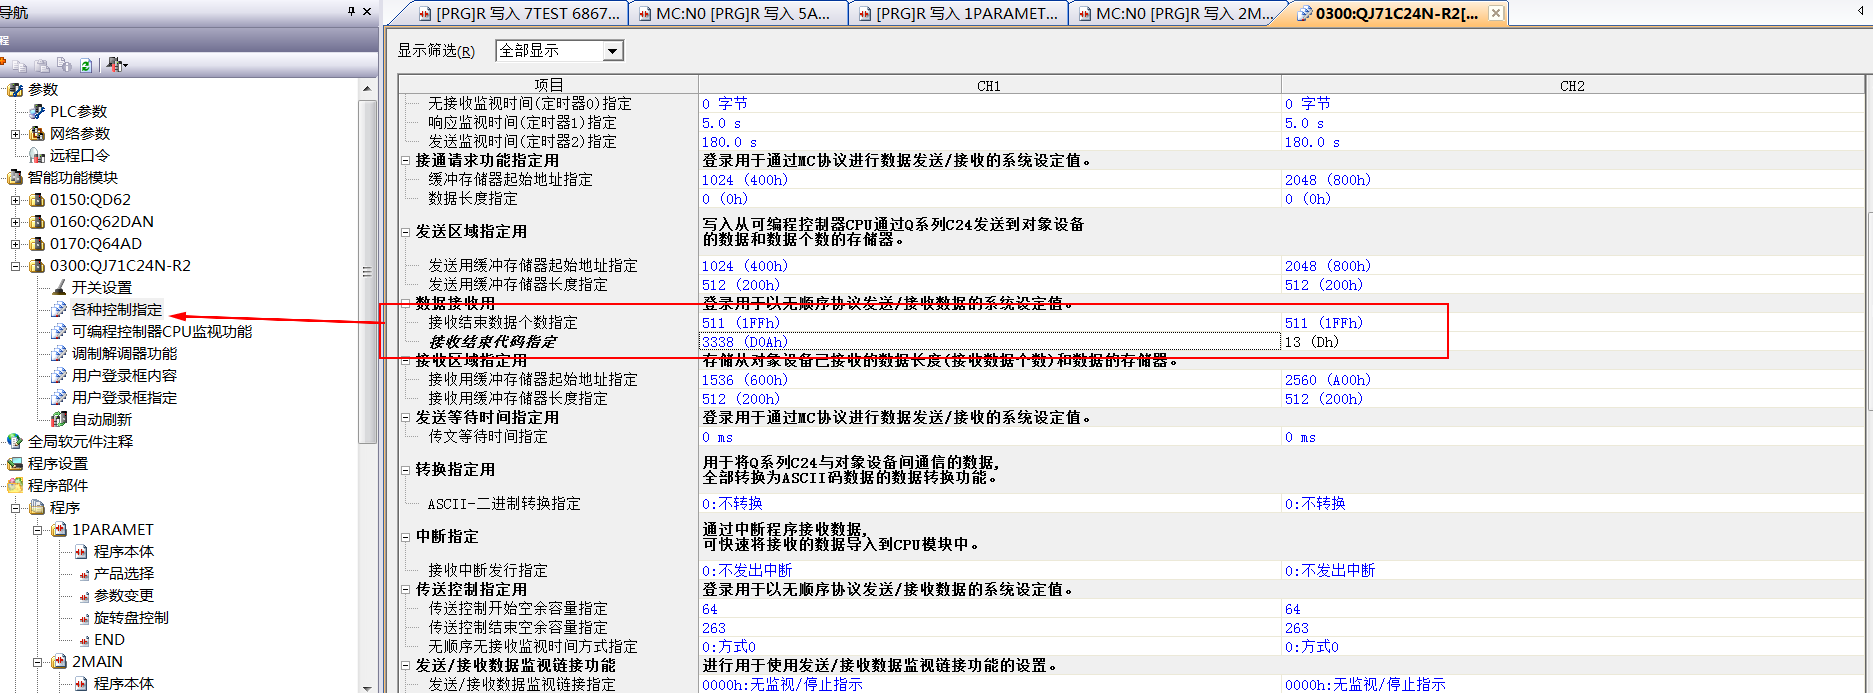
Task: Collapse the 0300:QJ71C24N-R2 module node
Action: click(15, 265)
